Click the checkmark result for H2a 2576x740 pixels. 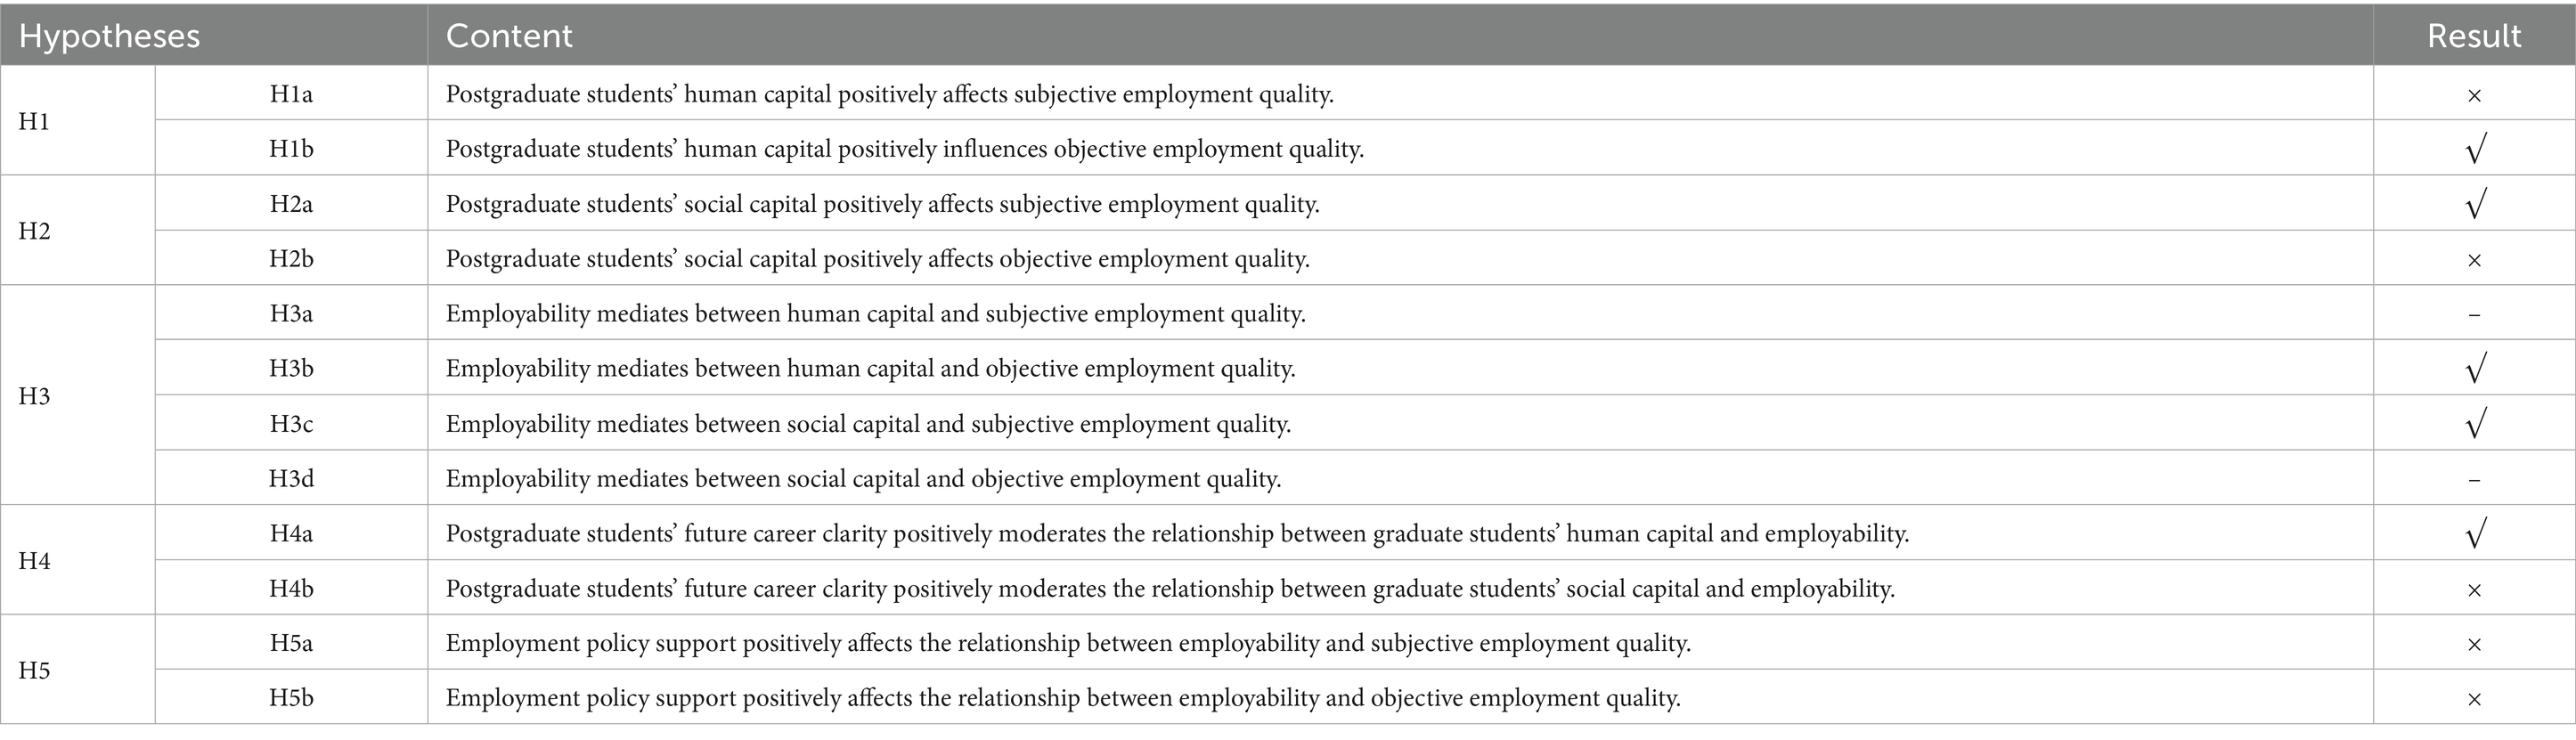[x=2475, y=205]
